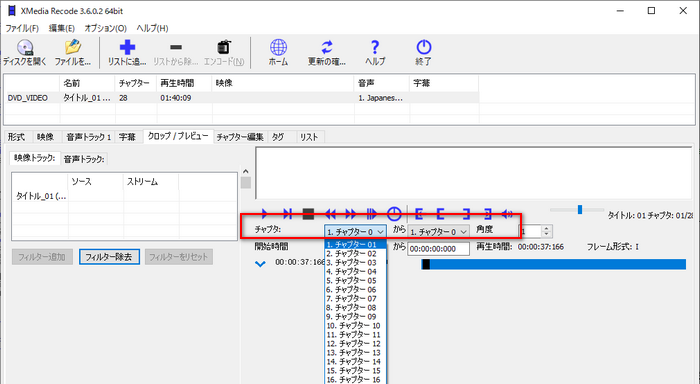Click the 再生時間 column header

183,83
